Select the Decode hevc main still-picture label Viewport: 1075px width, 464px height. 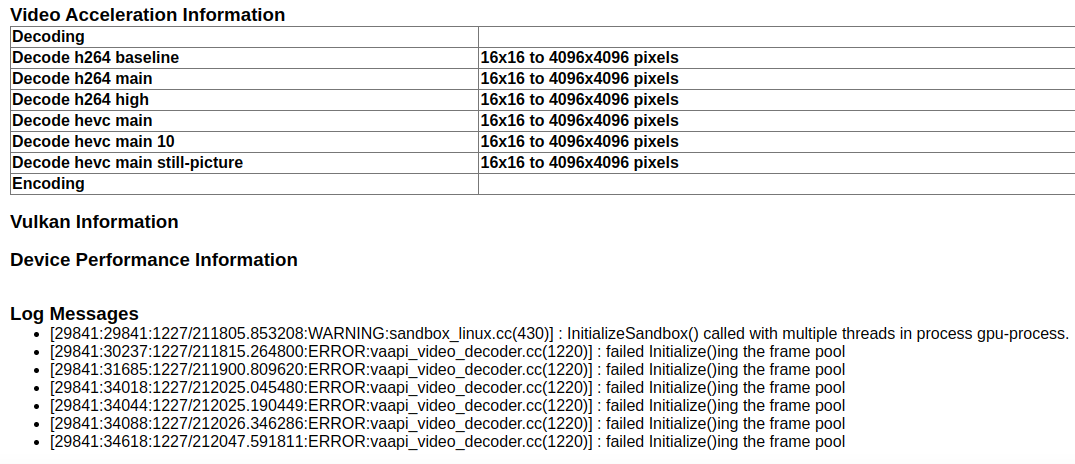pos(127,163)
